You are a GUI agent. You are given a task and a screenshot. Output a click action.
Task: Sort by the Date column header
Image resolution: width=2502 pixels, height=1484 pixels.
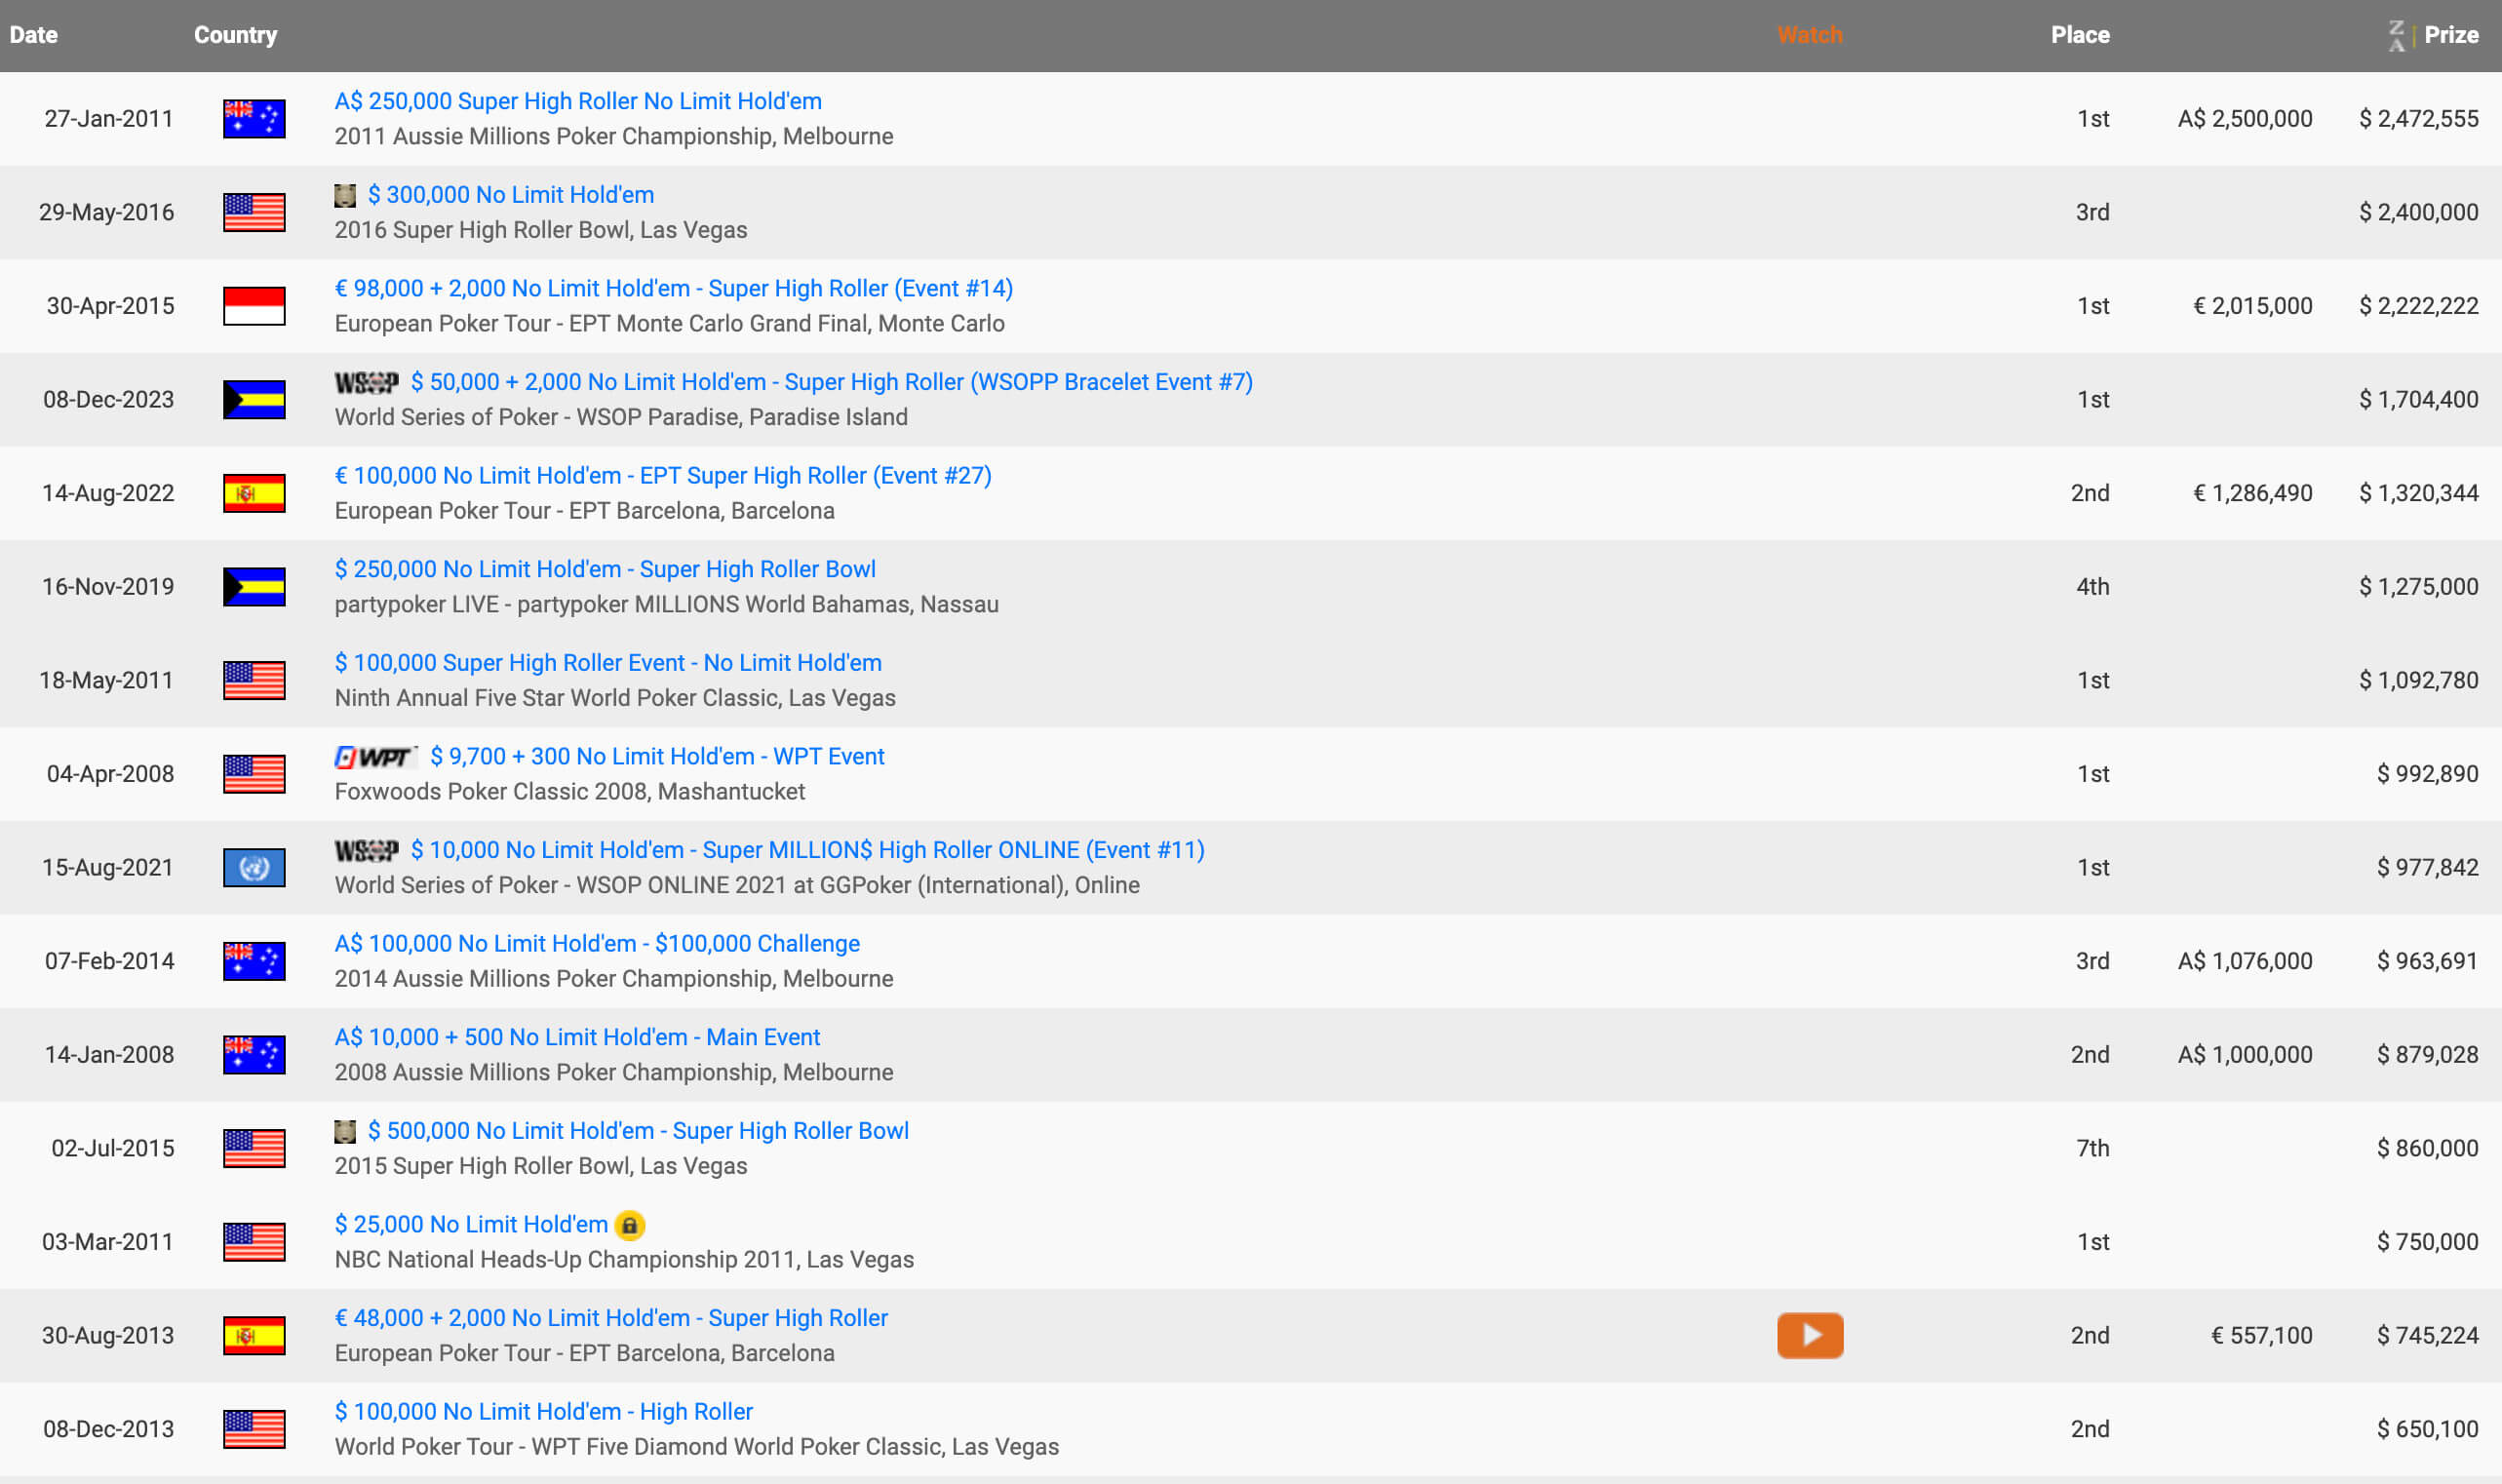pyautogui.click(x=34, y=35)
